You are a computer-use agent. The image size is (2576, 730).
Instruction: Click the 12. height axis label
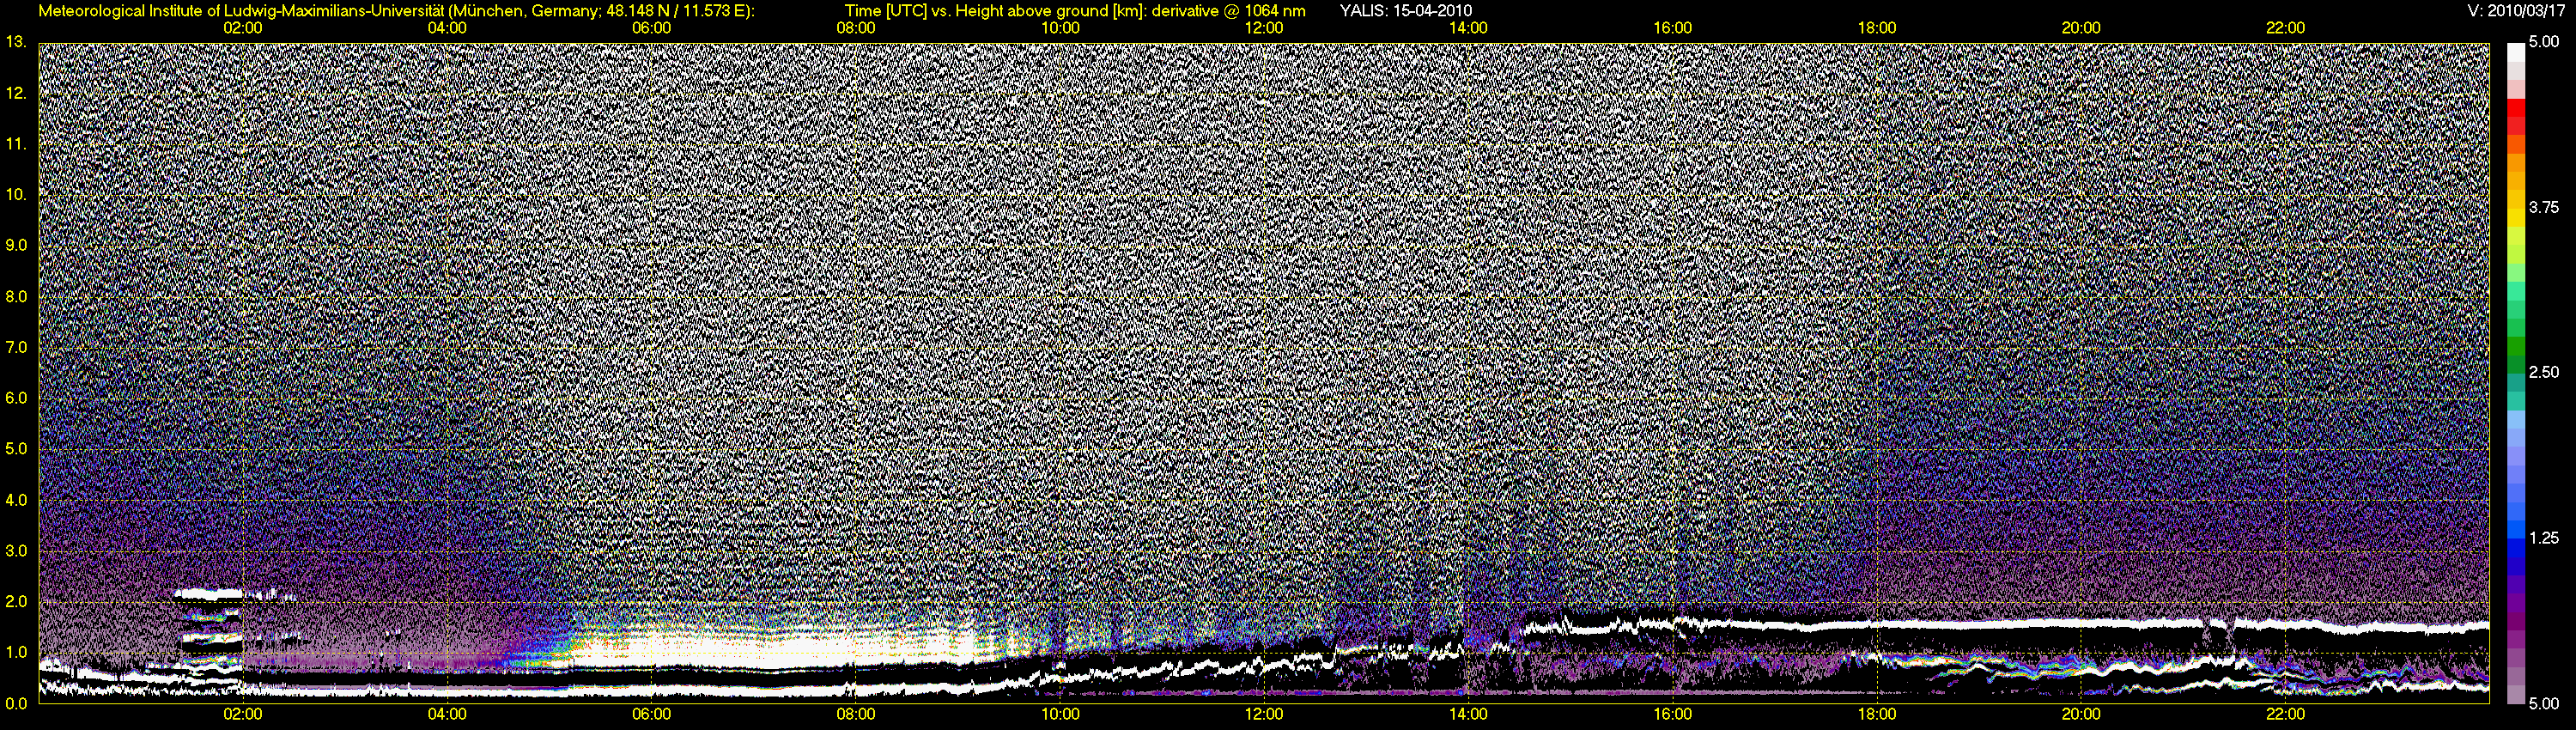(x=16, y=93)
